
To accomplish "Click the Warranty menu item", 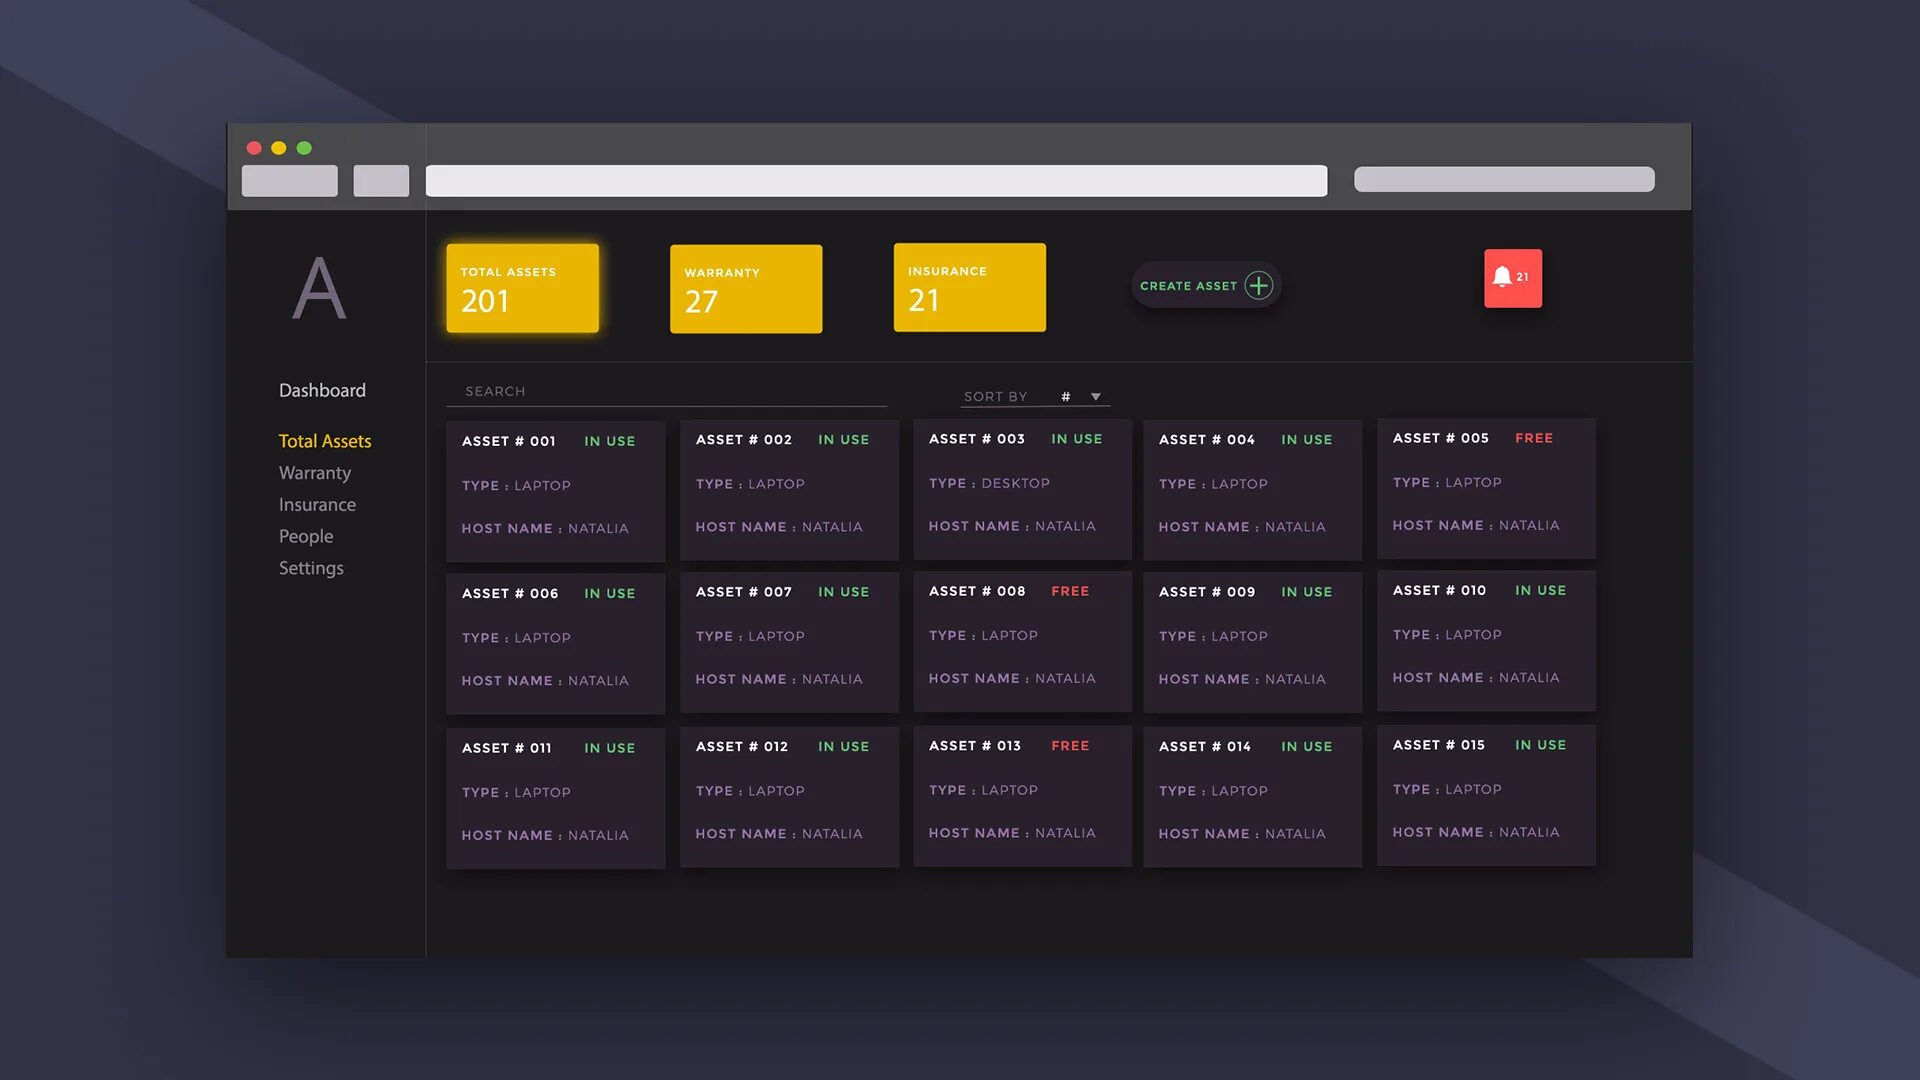I will [314, 472].
